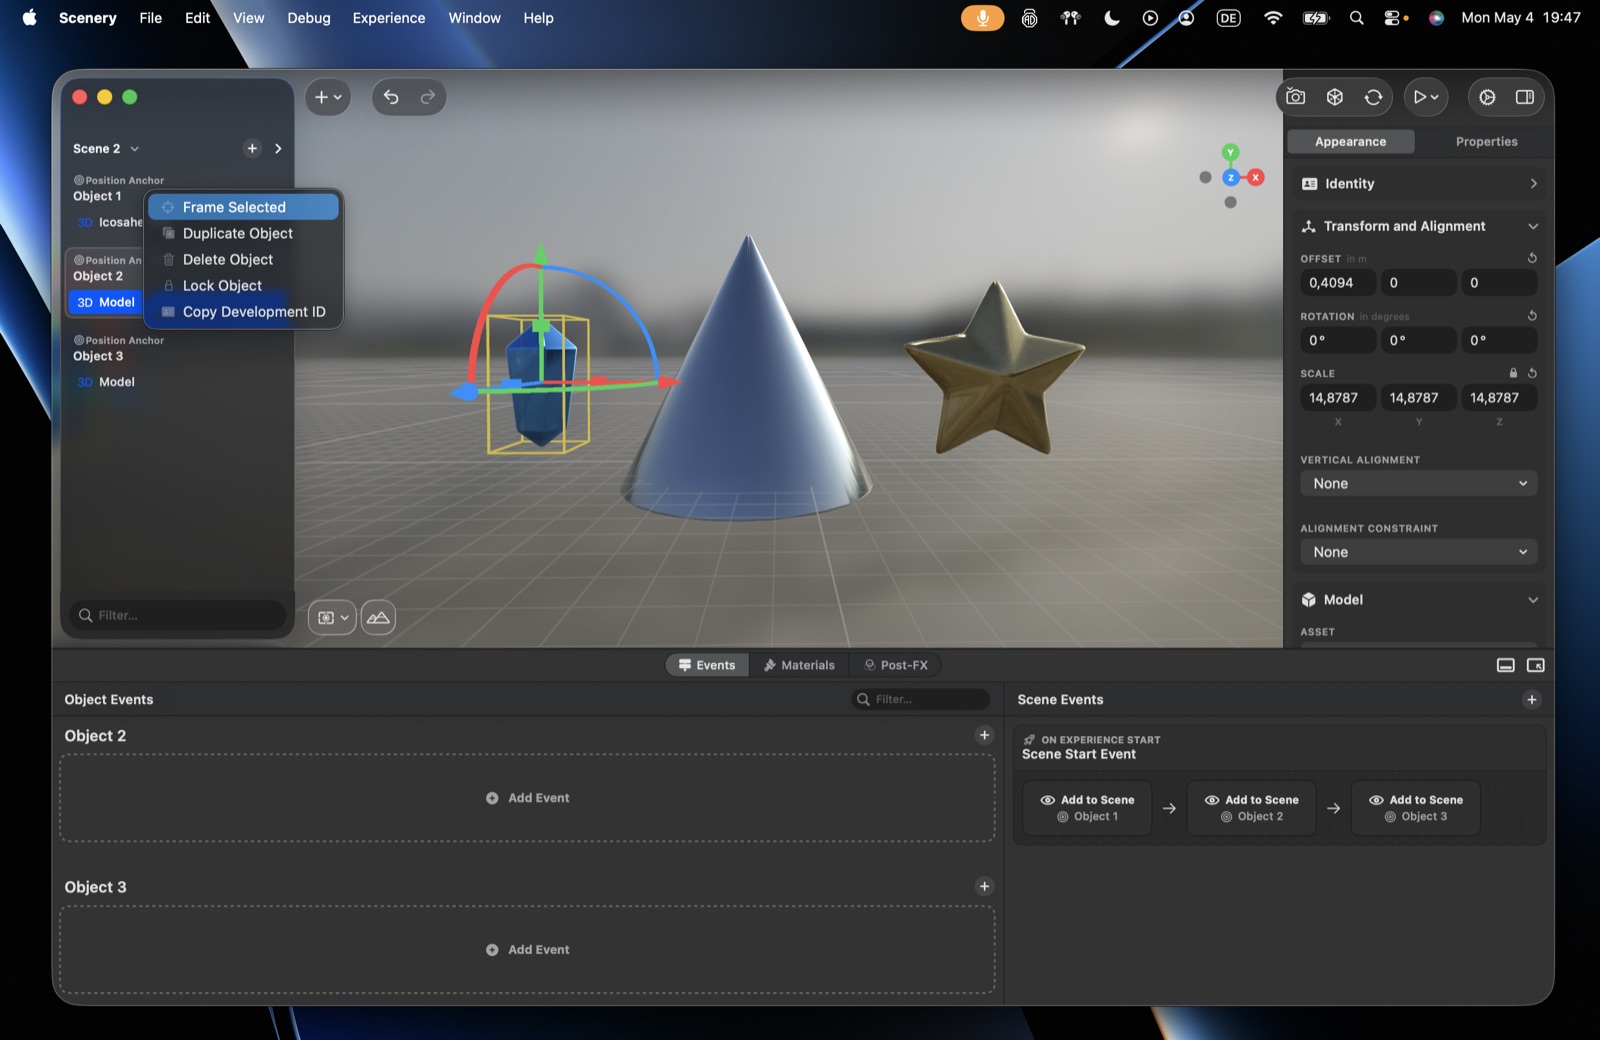
Task: Add an event to Object 3 with plus
Action: [x=985, y=886]
